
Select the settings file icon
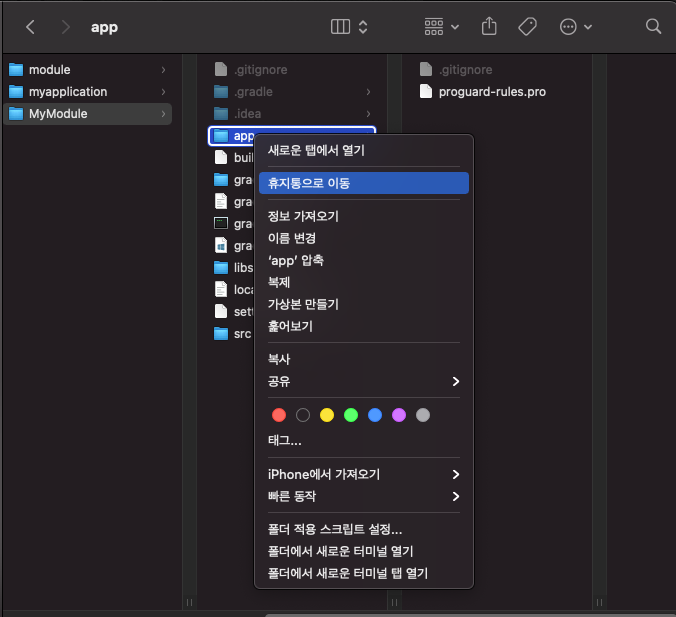[x=221, y=311]
